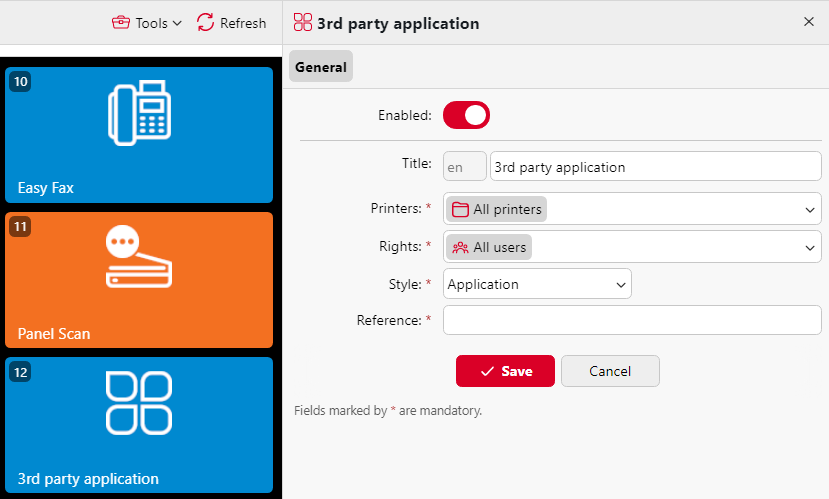Click the All printers folder icon
The height and width of the screenshot is (499, 829).
point(460,209)
